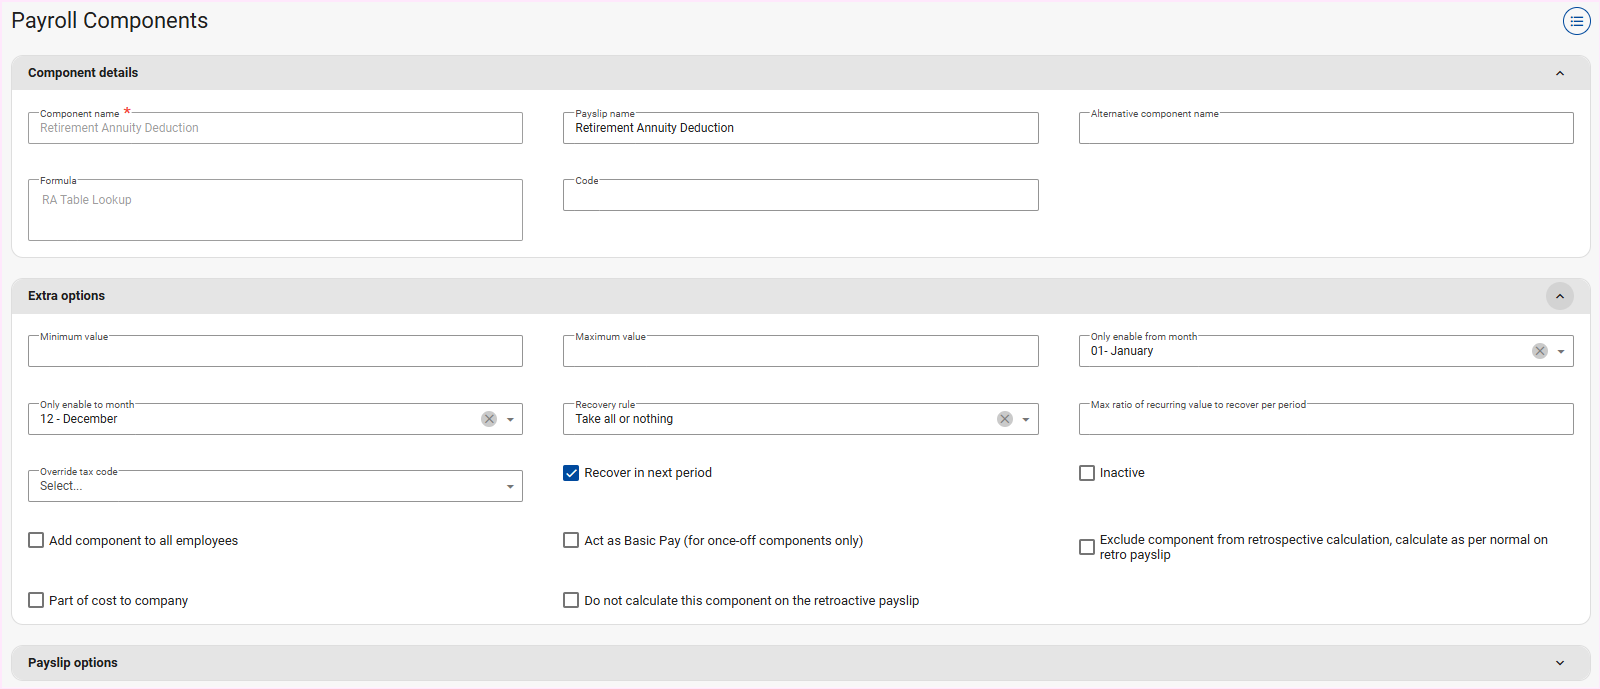Viewport: 1600px width, 689px height.
Task: Open the 'Only enable from month' dropdown arrow
Action: (x=1561, y=352)
